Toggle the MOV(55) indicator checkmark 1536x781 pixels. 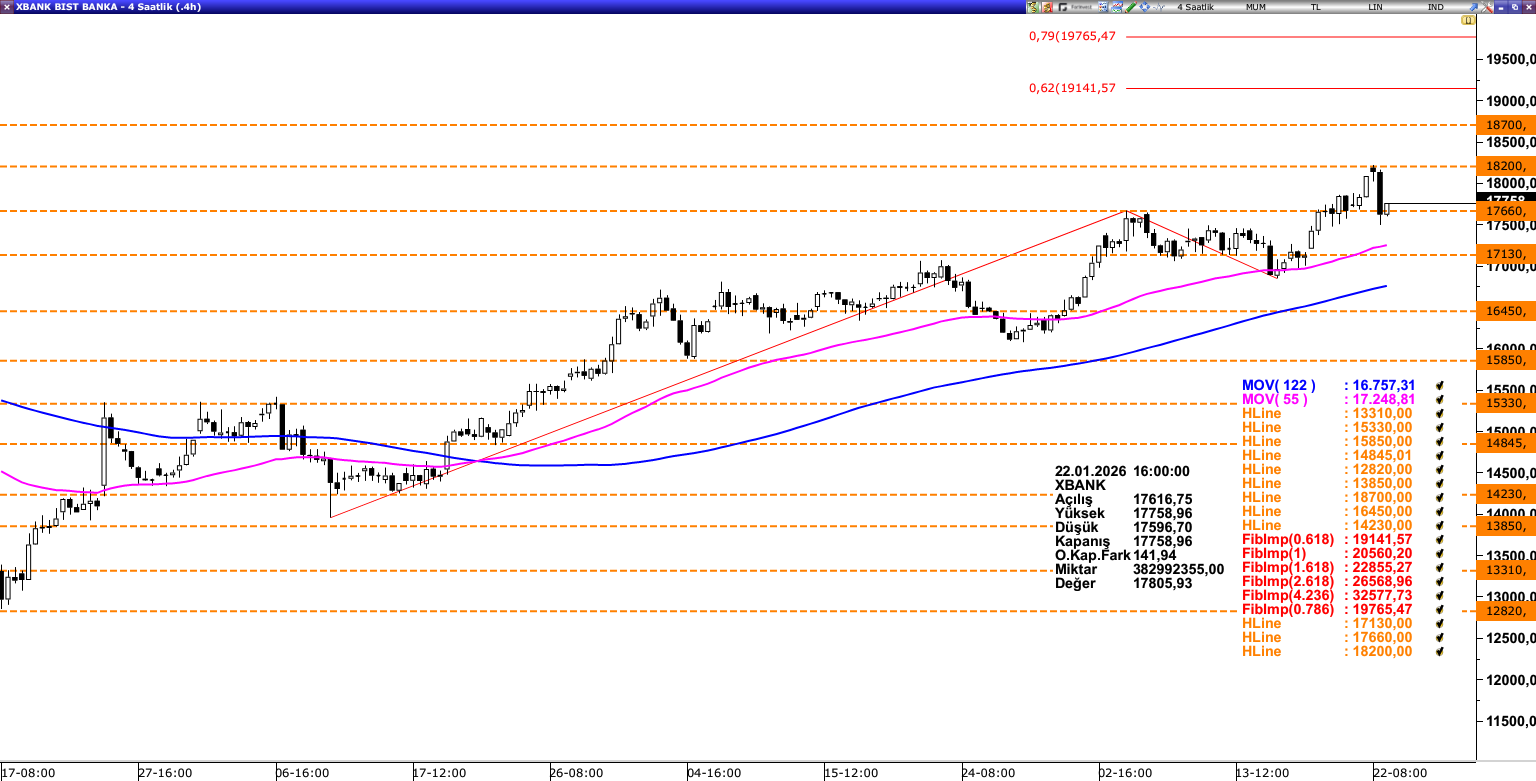coord(1440,399)
